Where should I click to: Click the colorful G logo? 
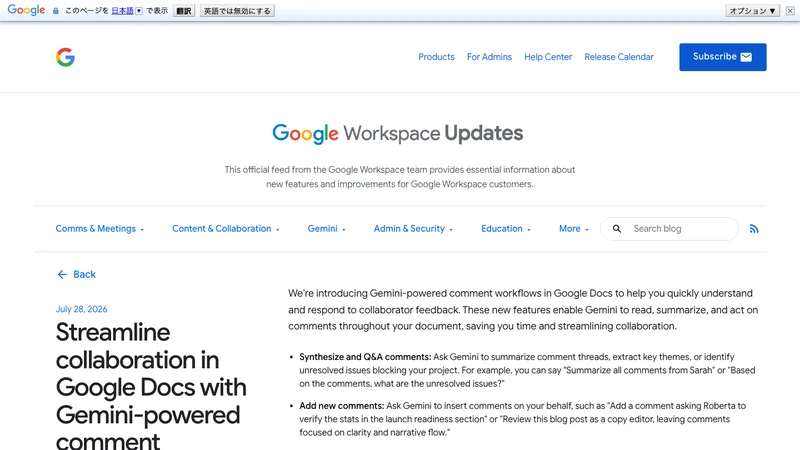pos(65,57)
